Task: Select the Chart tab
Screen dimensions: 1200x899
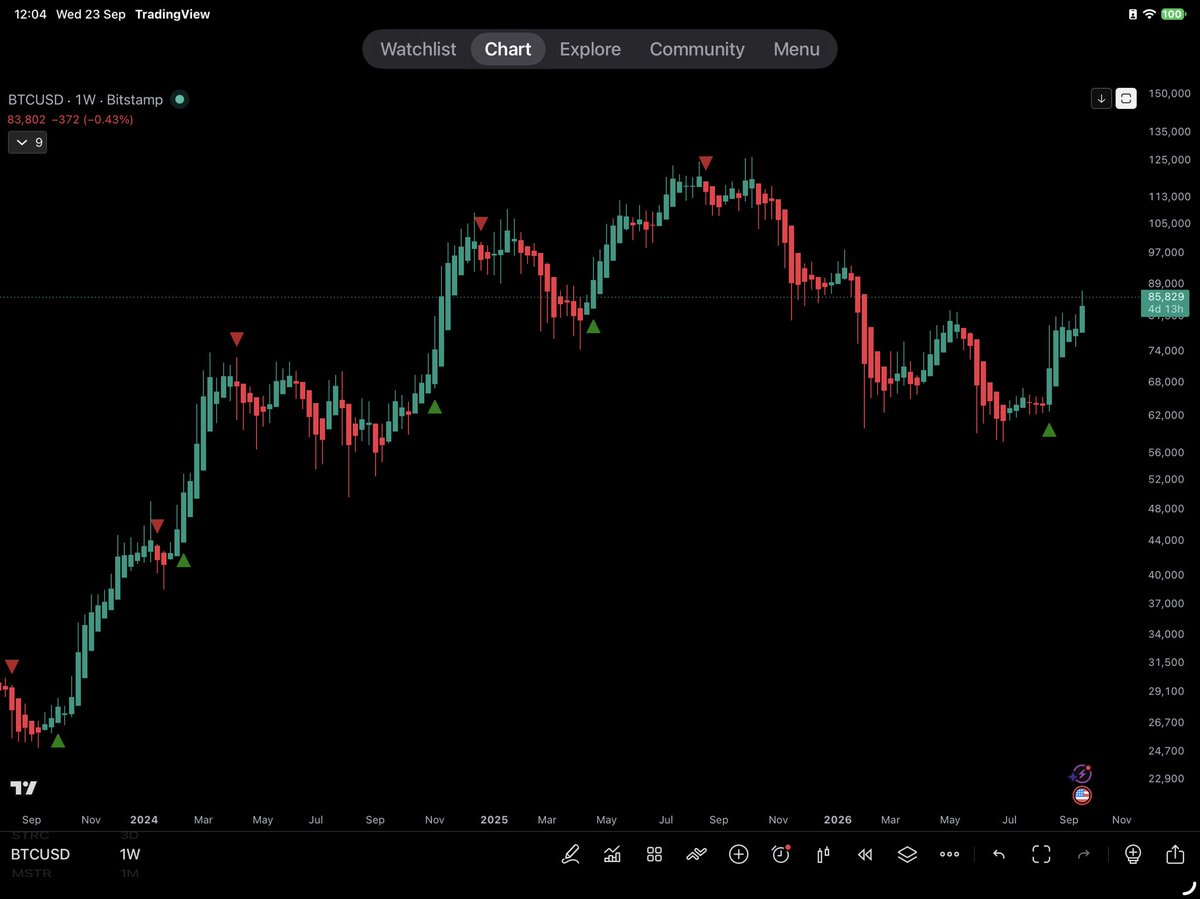Action: click(x=508, y=49)
